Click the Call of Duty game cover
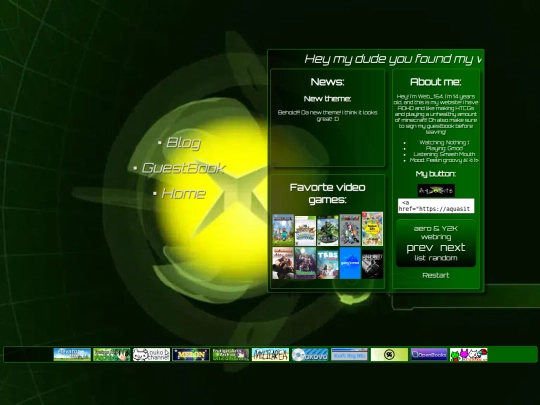Screen dimensions: 540x405 pyautogui.click(x=372, y=264)
